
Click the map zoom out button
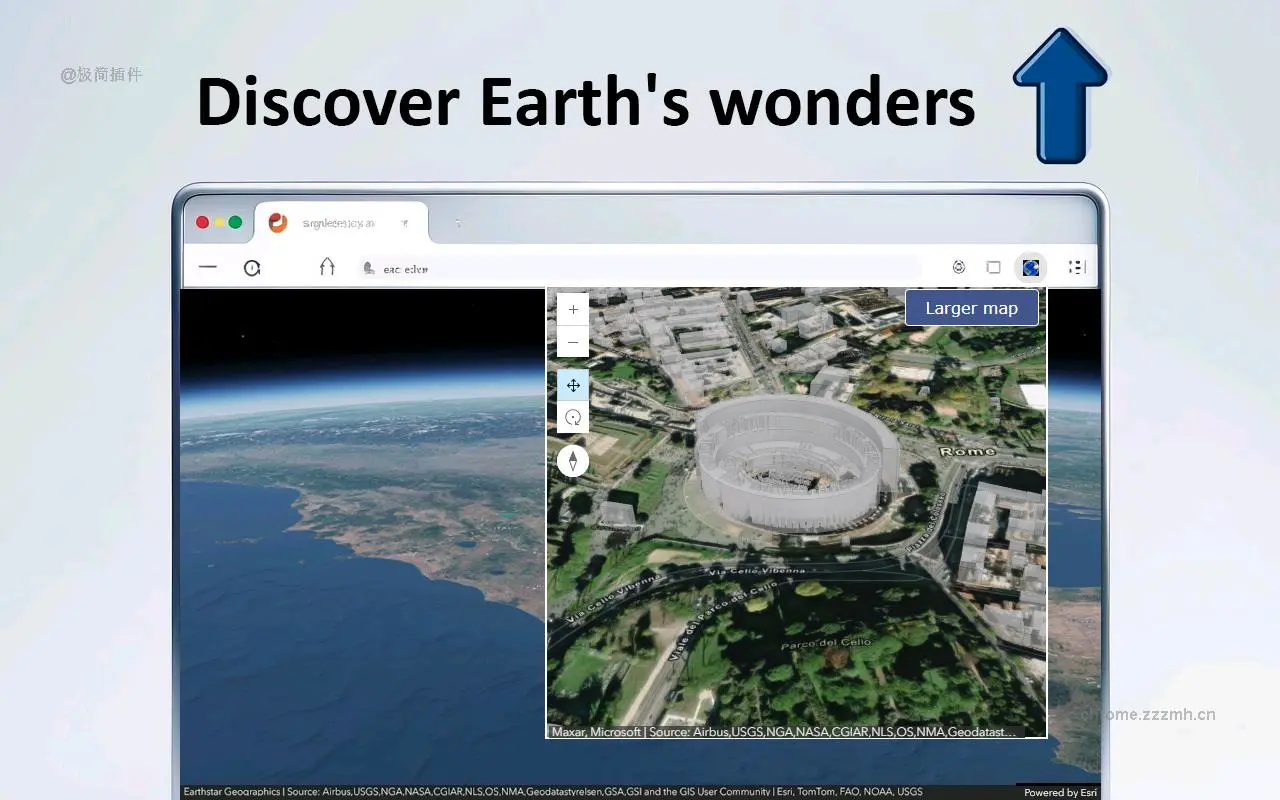coord(573,342)
